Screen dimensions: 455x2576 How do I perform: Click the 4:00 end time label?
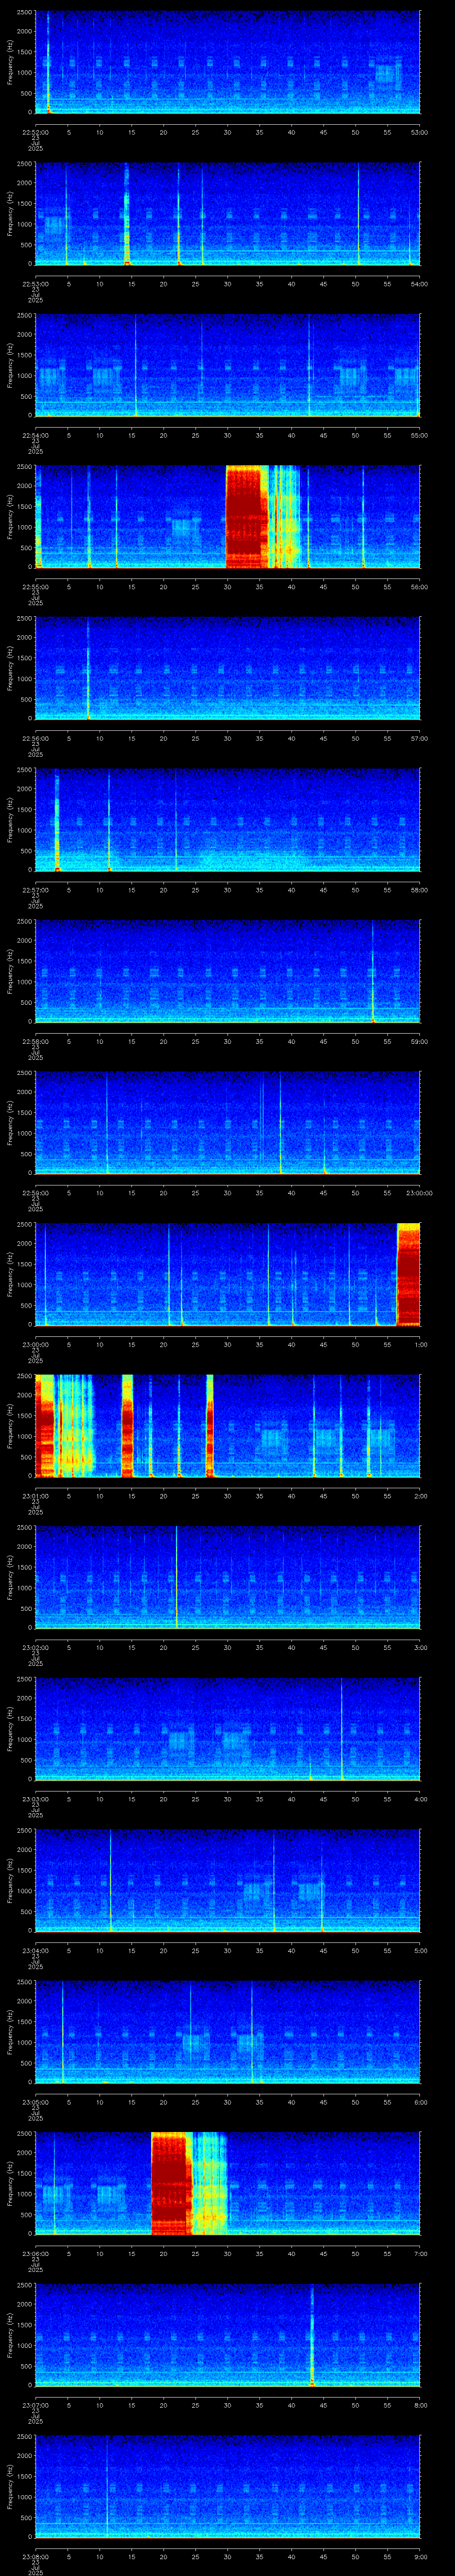420,1799
